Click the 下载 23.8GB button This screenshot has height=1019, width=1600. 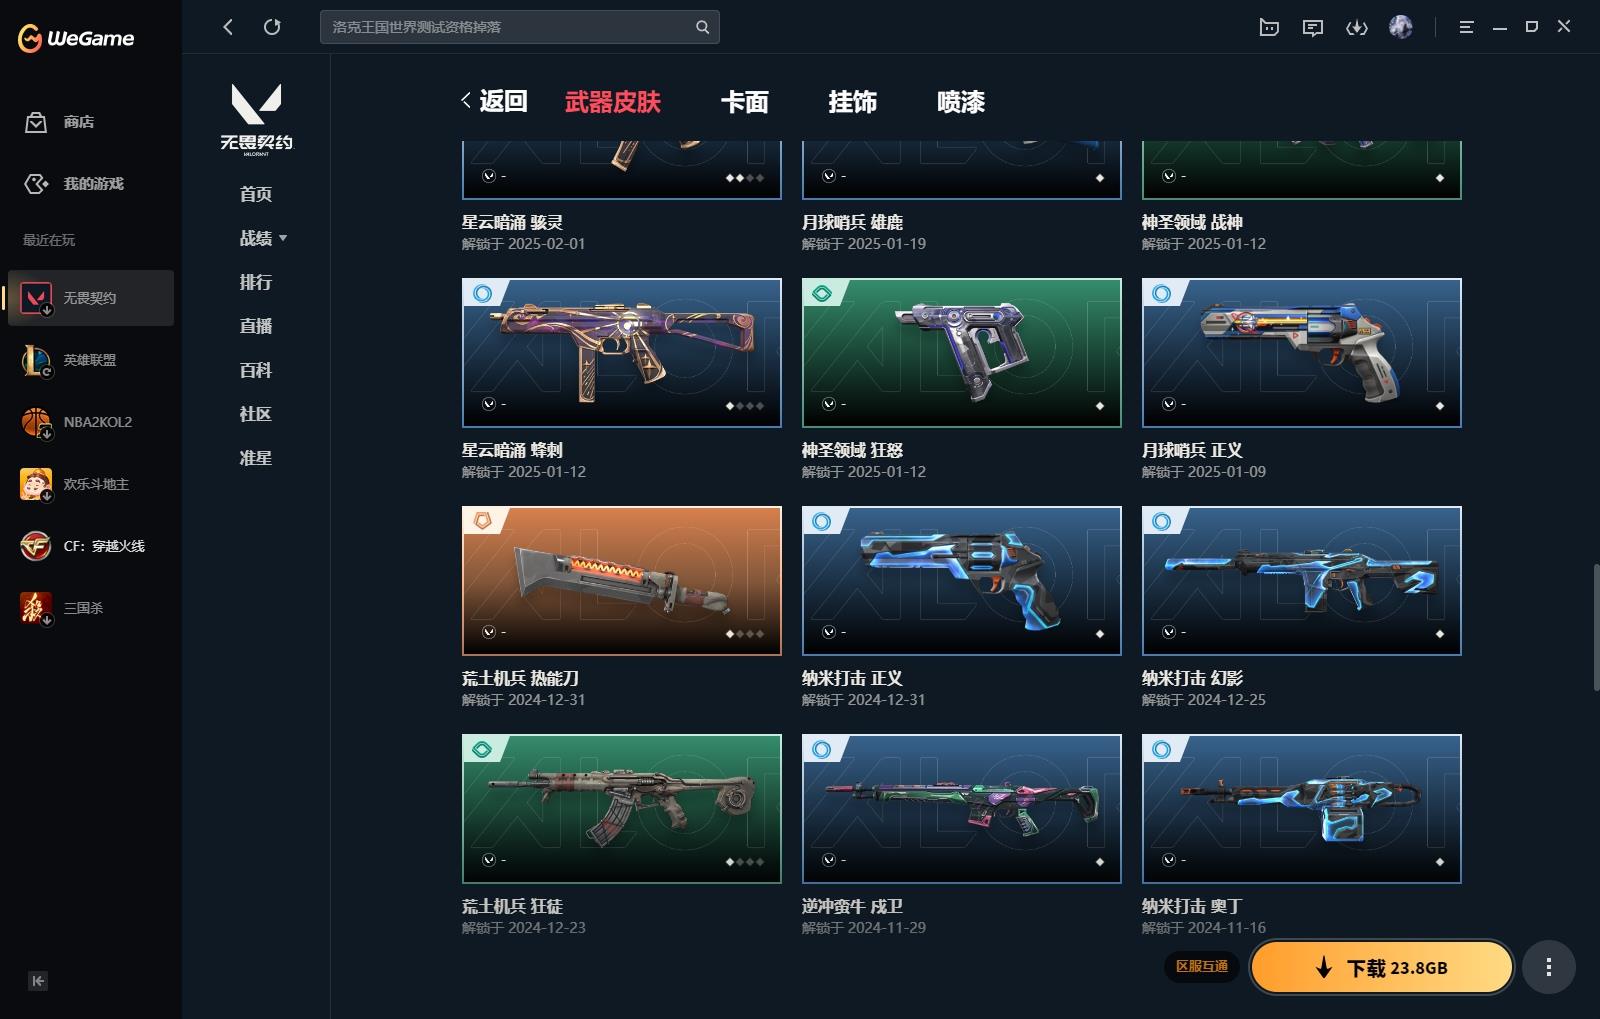pos(1382,967)
